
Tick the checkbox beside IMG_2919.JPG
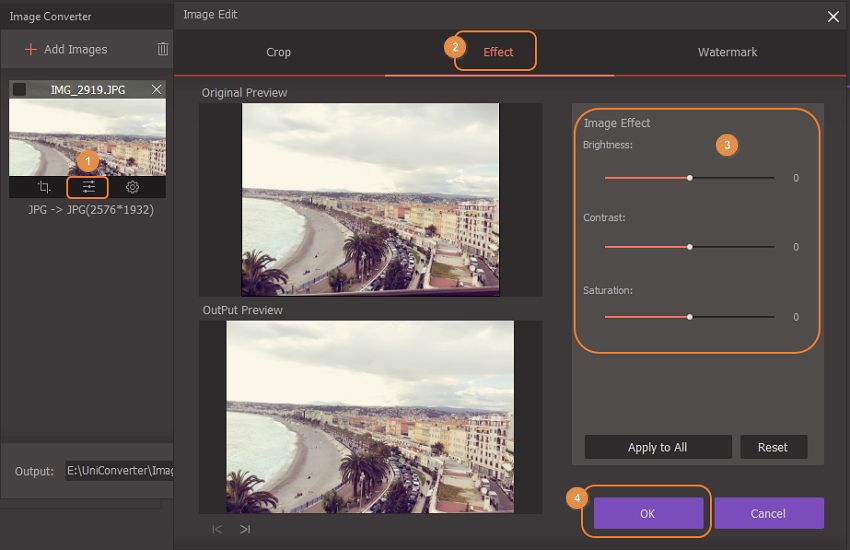[x=19, y=90]
